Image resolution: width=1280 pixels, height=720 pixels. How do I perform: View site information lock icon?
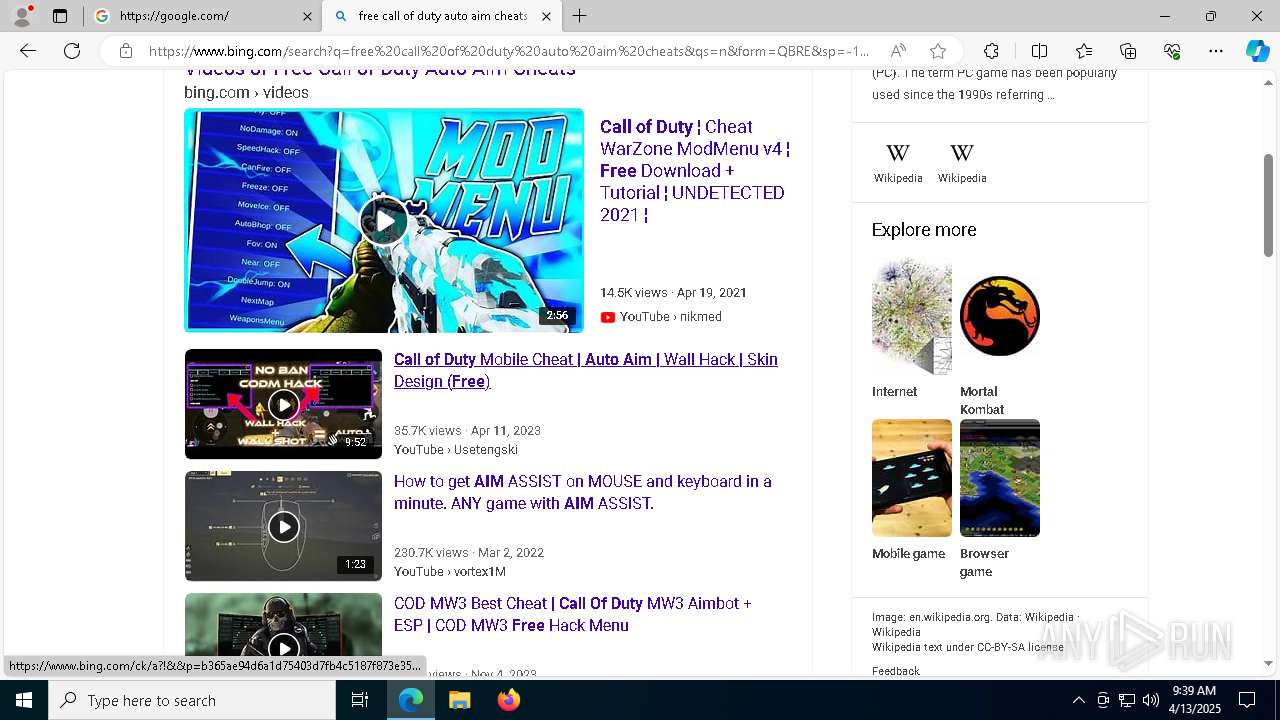click(x=125, y=51)
